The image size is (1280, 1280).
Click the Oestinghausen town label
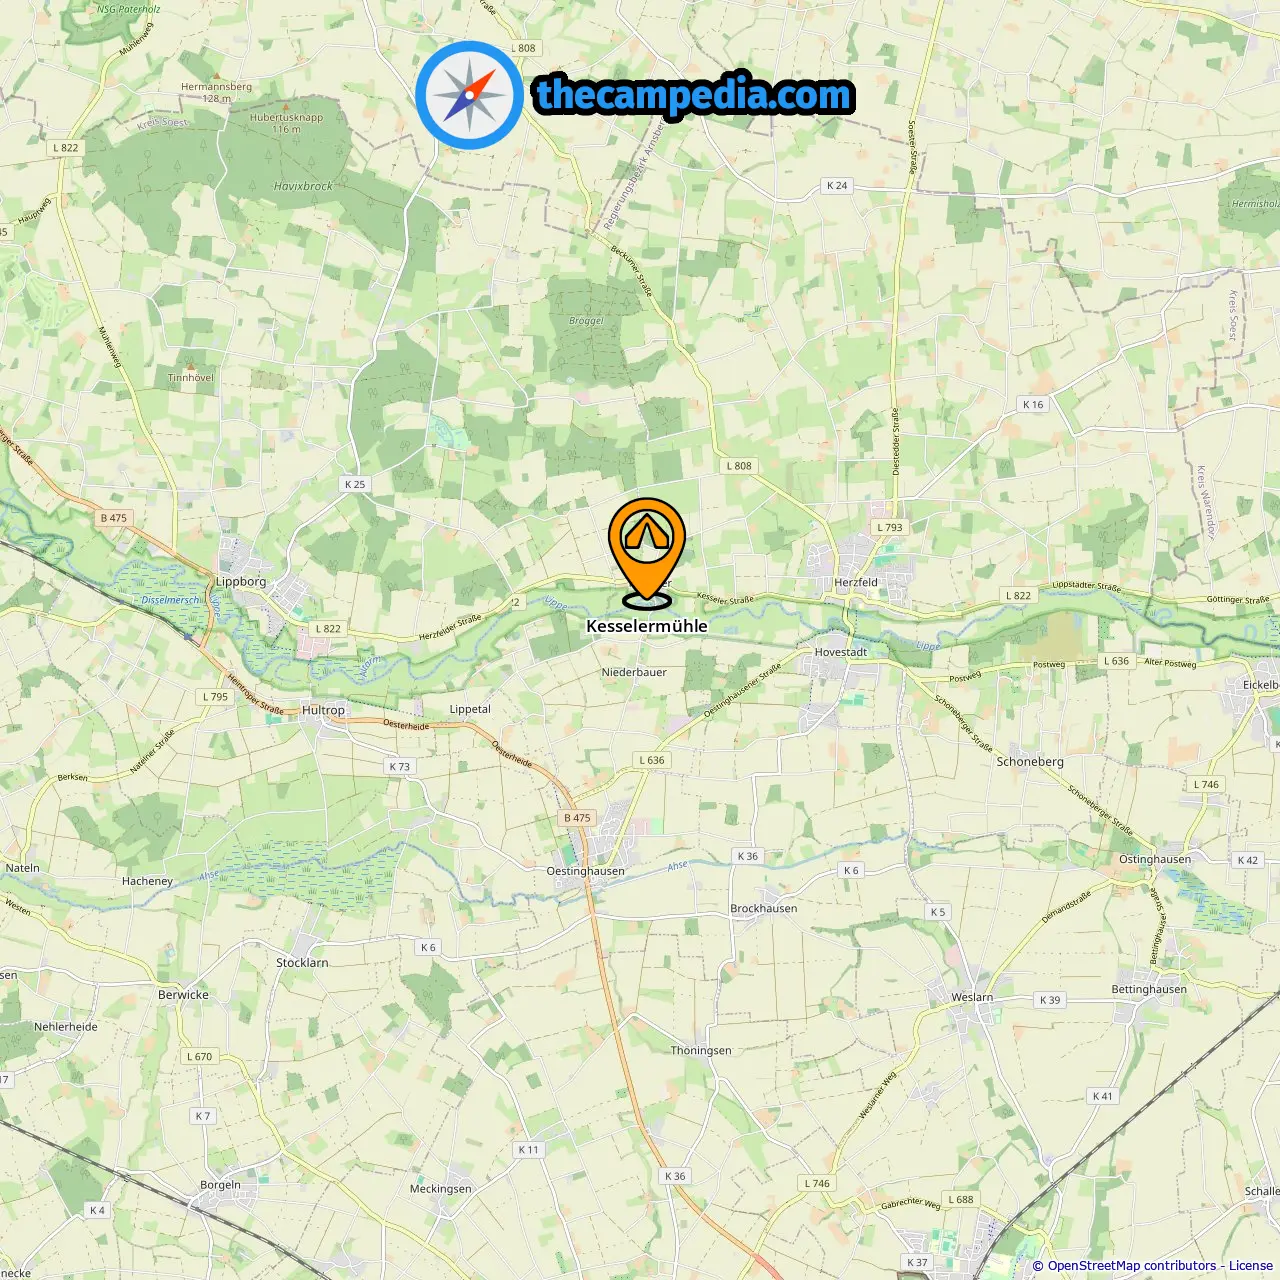coord(585,871)
